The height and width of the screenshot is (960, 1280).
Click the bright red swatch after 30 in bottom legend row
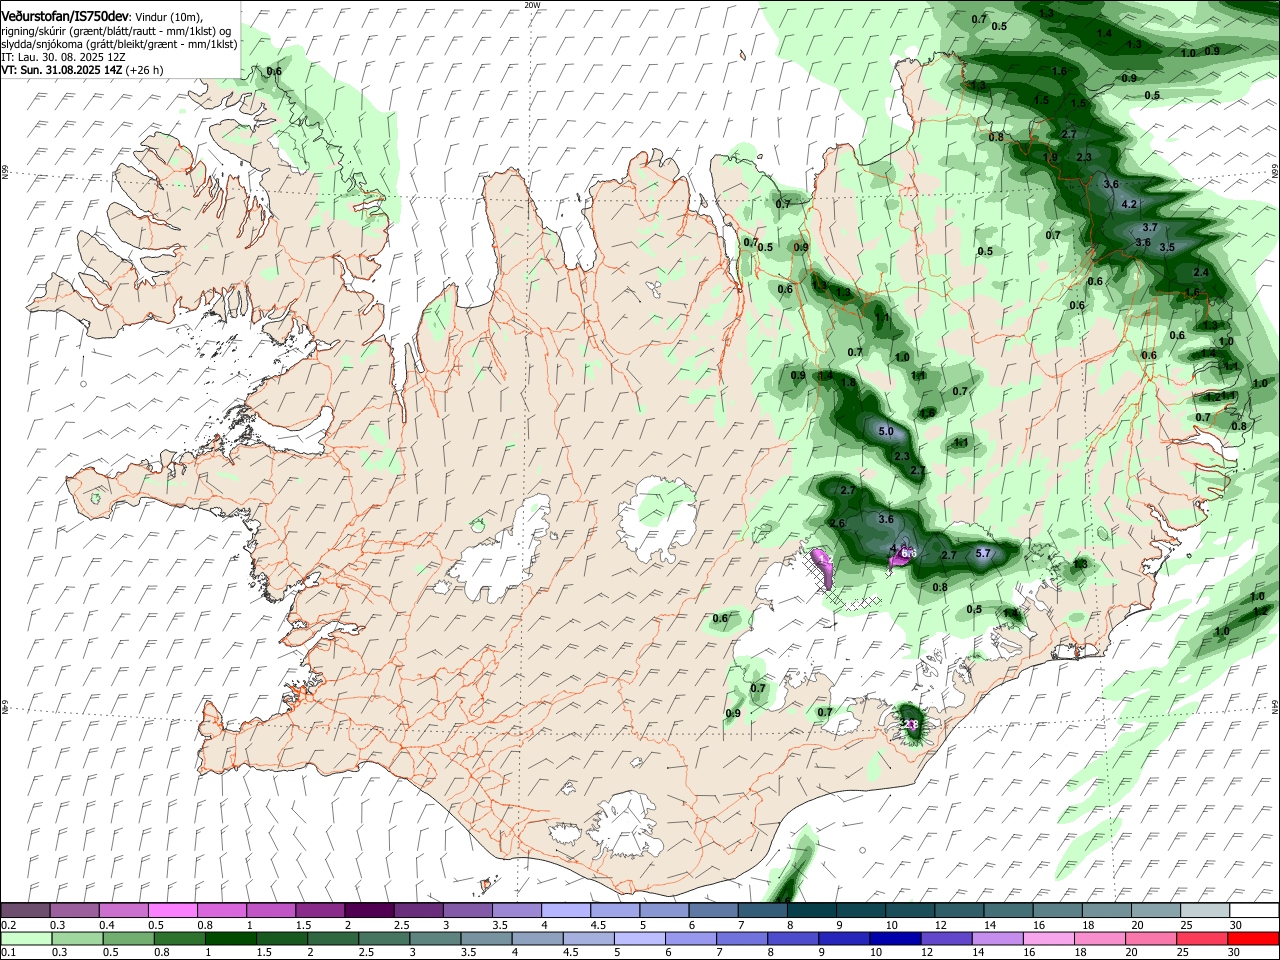(1253, 937)
